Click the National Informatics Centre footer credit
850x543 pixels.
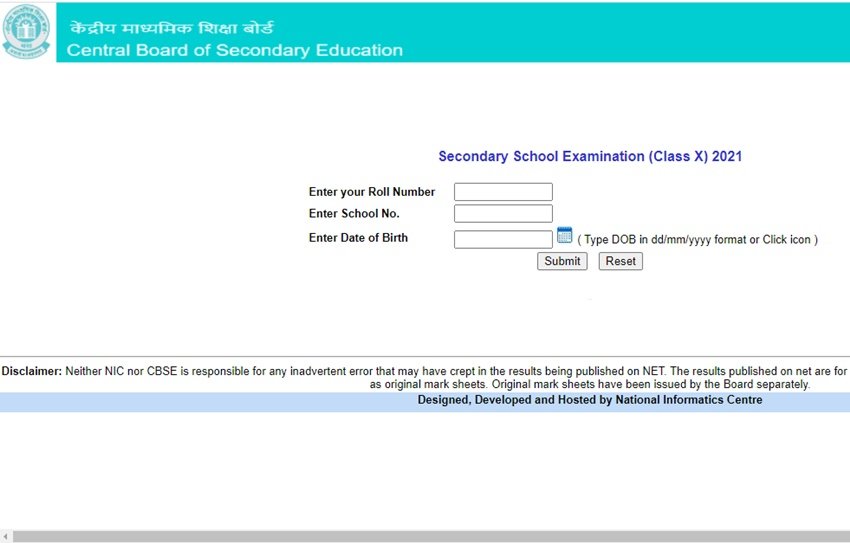click(590, 400)
